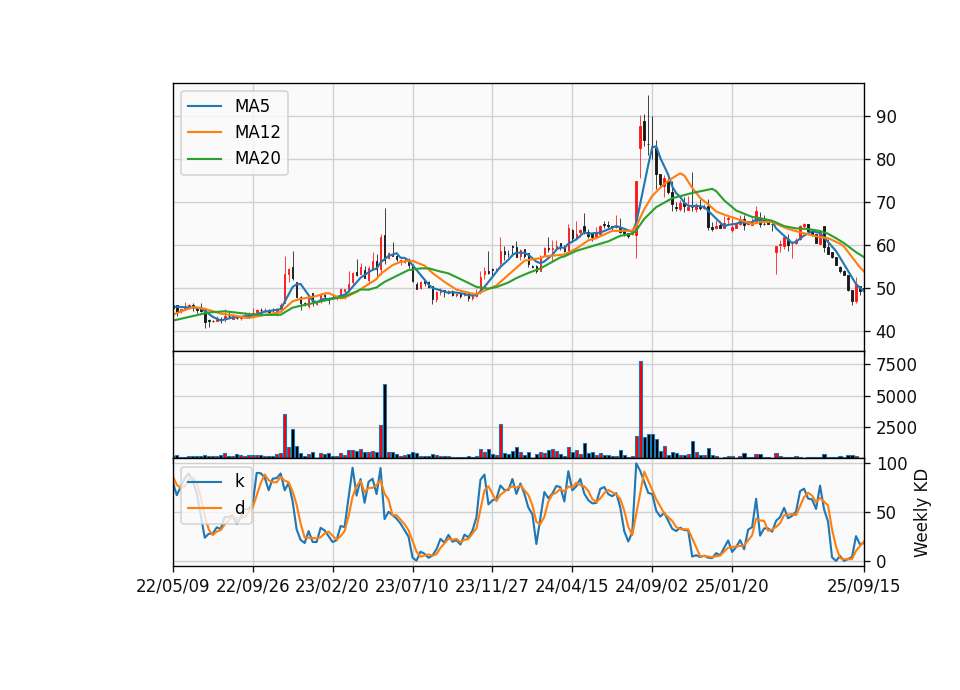Click the volume axis label 5000

tap(896, 397)
